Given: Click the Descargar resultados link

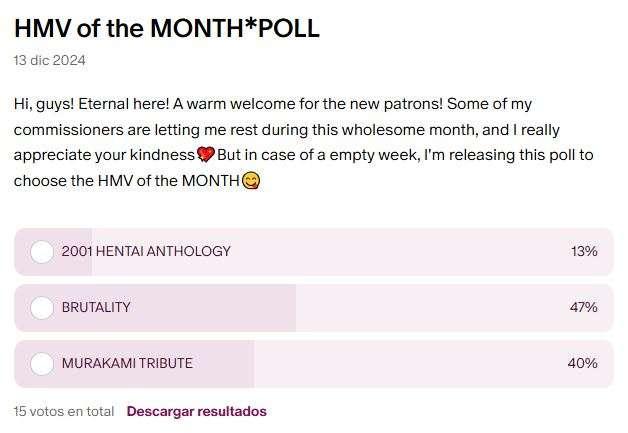Looking at the screenshot, I should point(197,411).
